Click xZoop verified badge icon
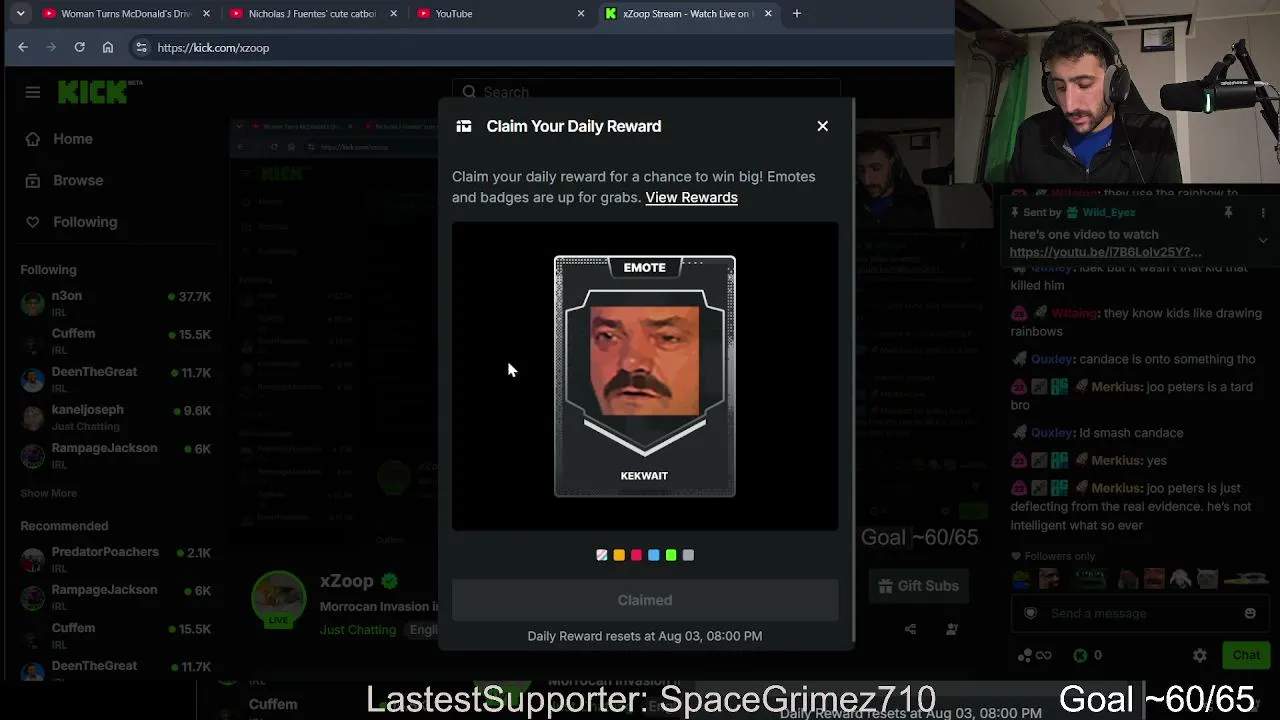The image size is (1280, 720). coord(389,581)
